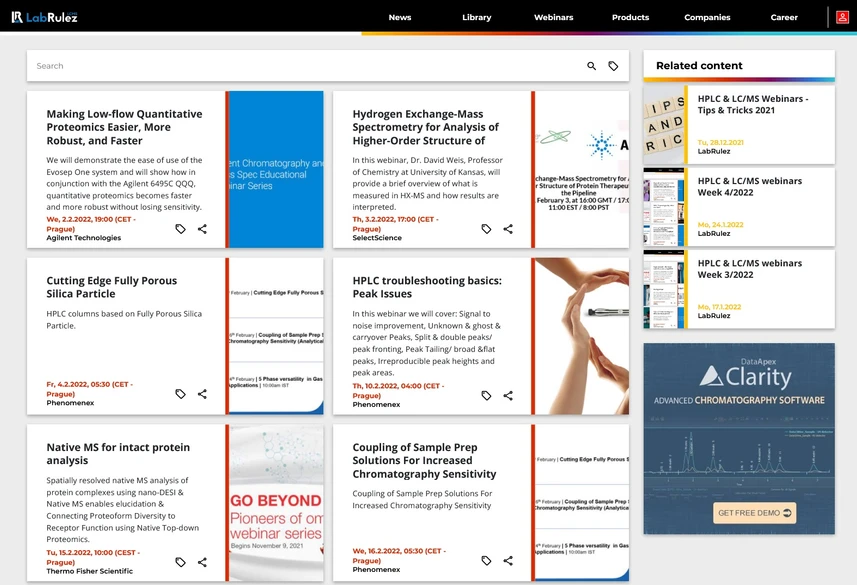This screenshot has height=585, width=857.
Task: Click the Agilent Technologies company name
Action: (84, 238)
